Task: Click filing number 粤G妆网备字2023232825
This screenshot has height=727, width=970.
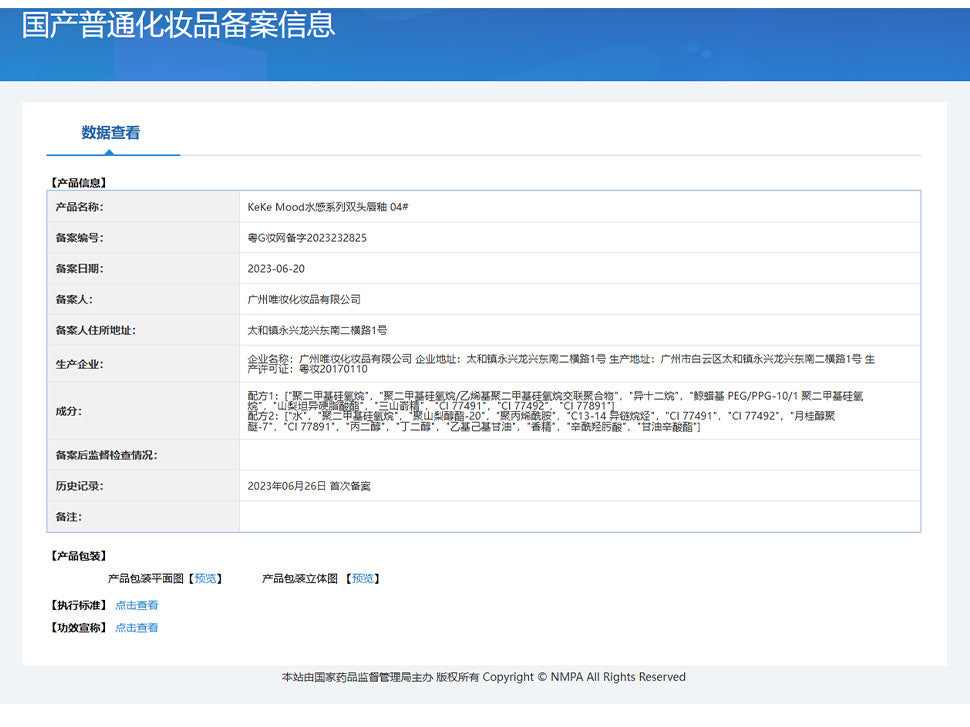Action: tap(307, 238)
